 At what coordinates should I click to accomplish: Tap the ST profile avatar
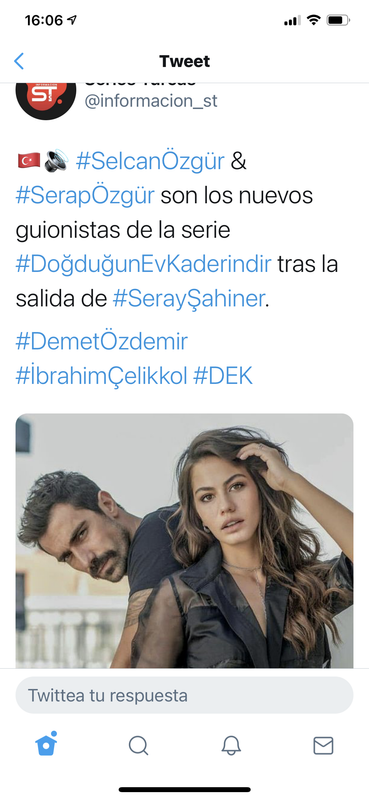point(46,98)
